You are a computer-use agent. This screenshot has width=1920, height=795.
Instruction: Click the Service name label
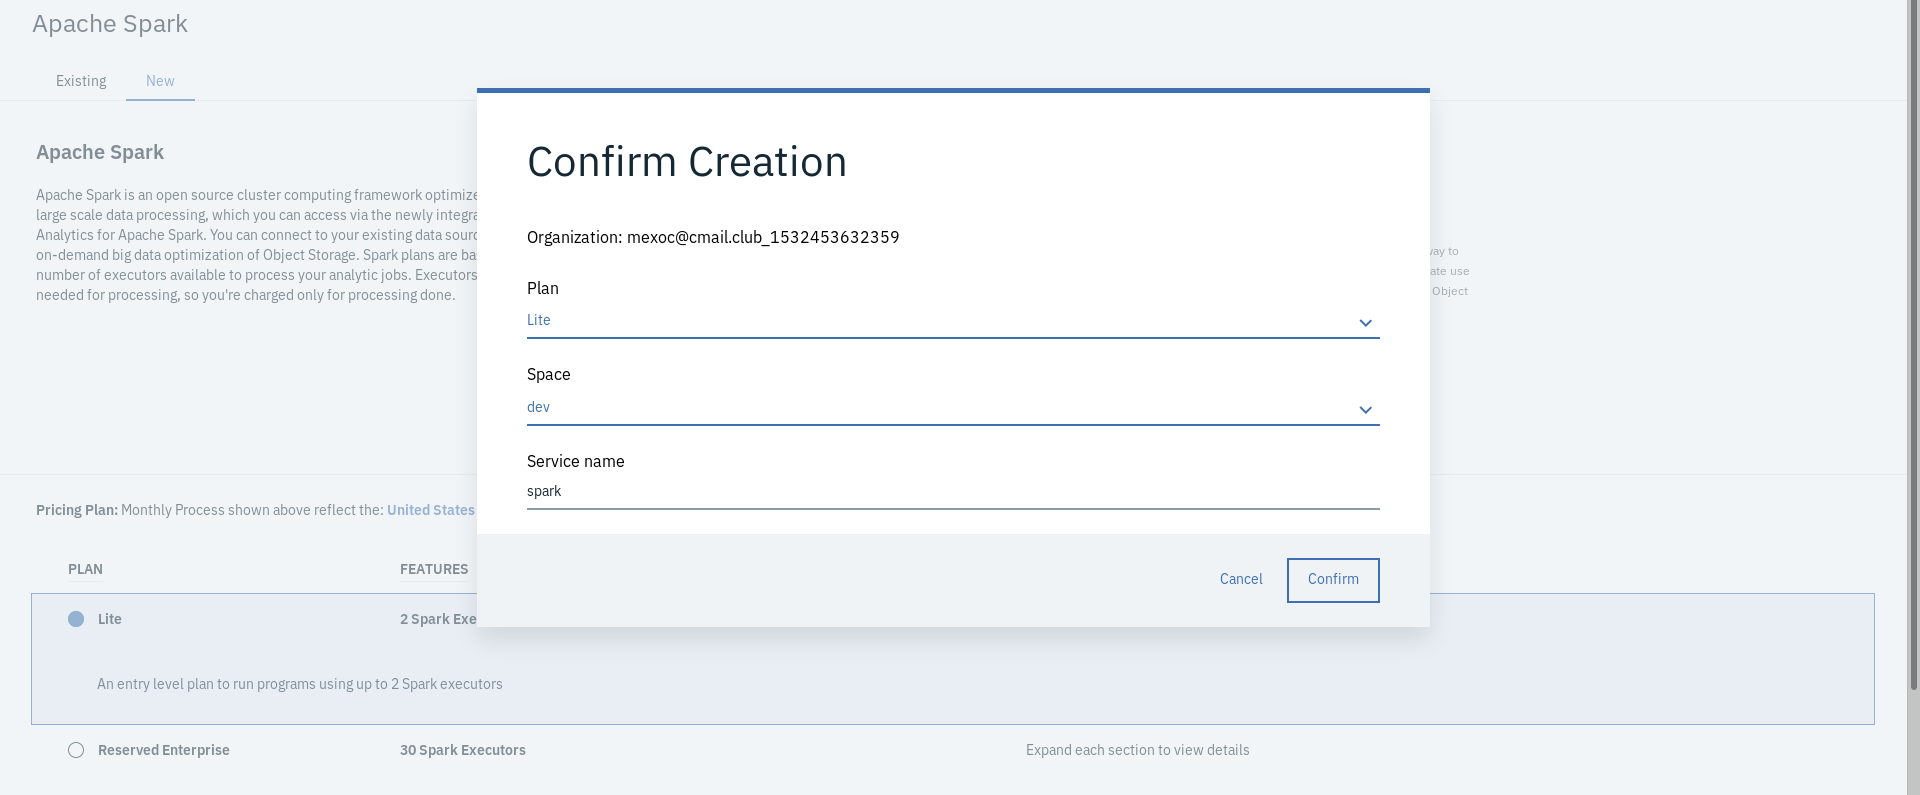click(x=576, y=461)
